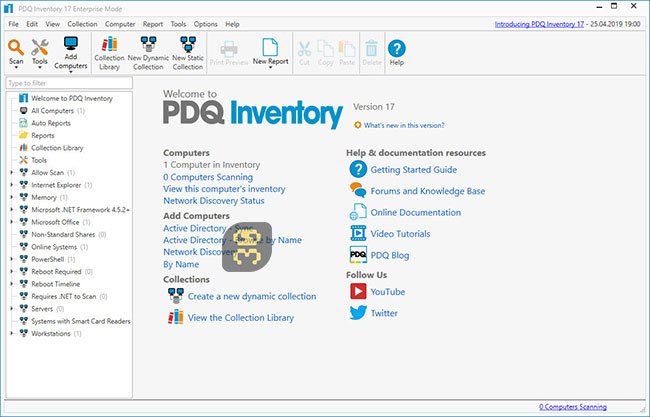The width and height of the screenshot is (650, 417).
Task: Expand the Workstations collection node
Action: [12, 333]
